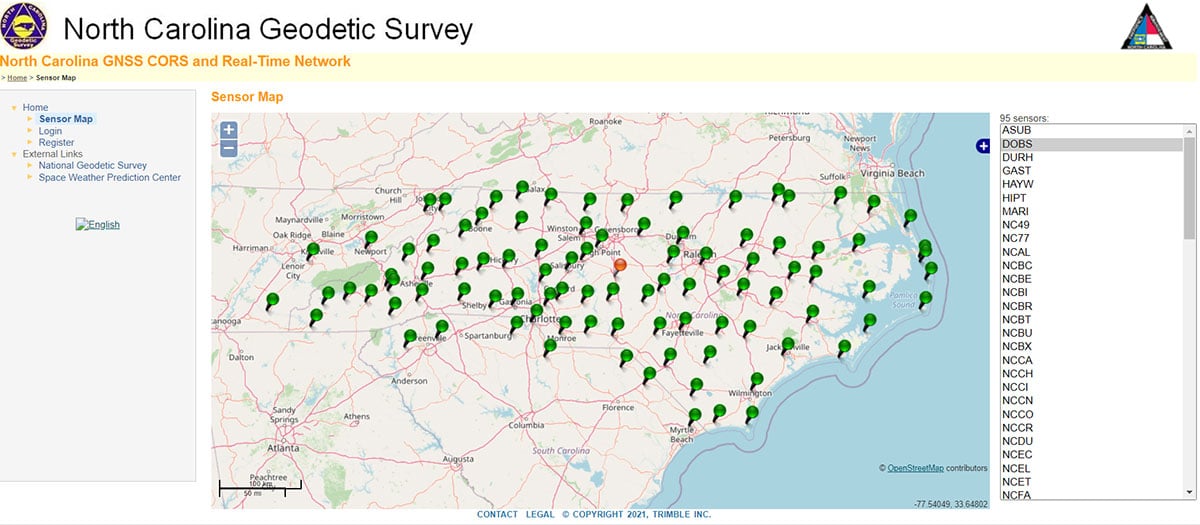Click the NC Geodetic Survey round logo
Image resolution: width=1200 pixels, height=525 pixels.
(x=25, y=26)
